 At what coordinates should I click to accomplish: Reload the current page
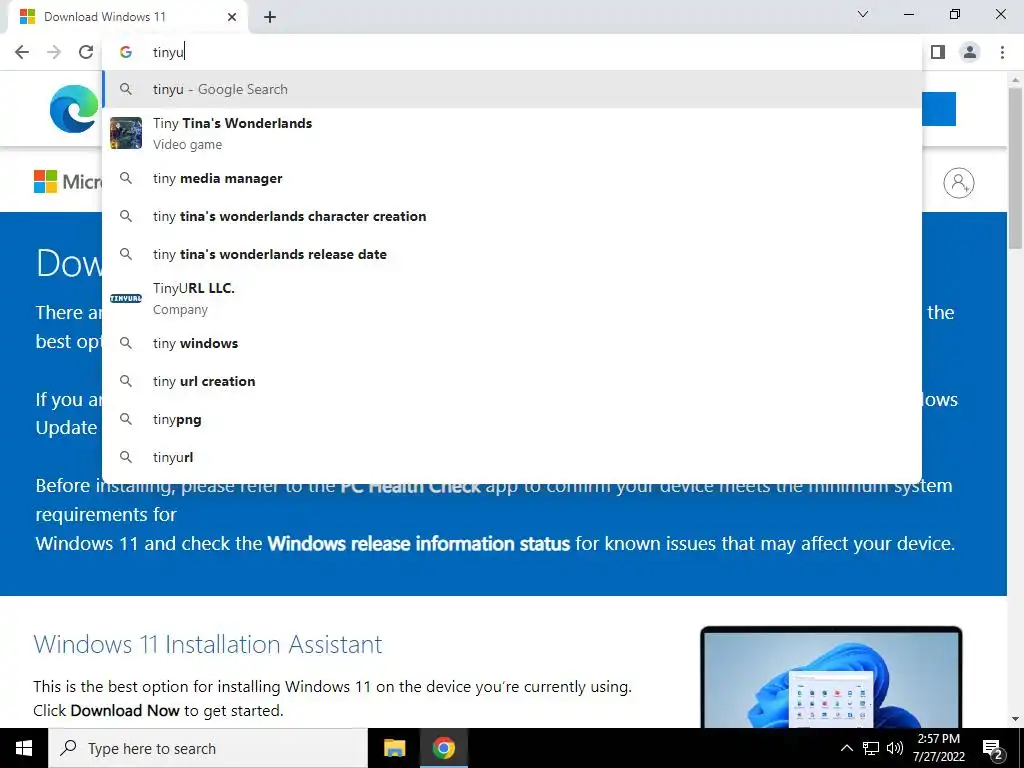click(x=86, y=52)
